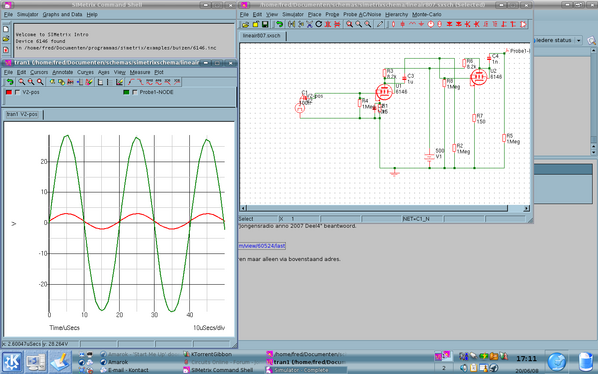Open Hierarchy menu in schematic window
Screen dimensions: 598x374
(x=396, y=14)
